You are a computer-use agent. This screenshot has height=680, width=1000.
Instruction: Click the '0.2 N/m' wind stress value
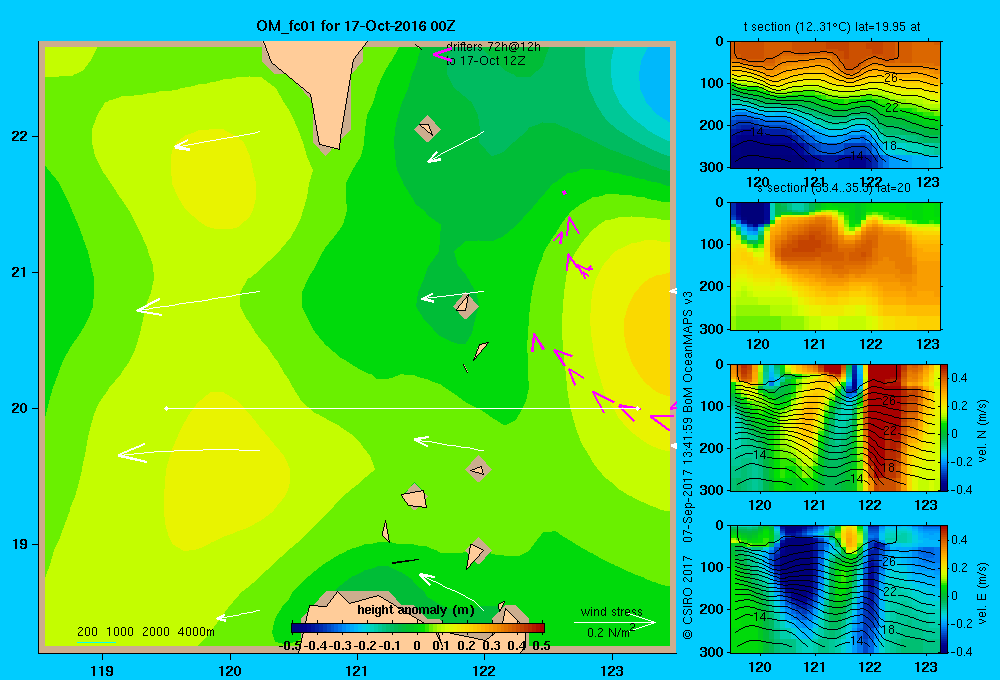609,632
